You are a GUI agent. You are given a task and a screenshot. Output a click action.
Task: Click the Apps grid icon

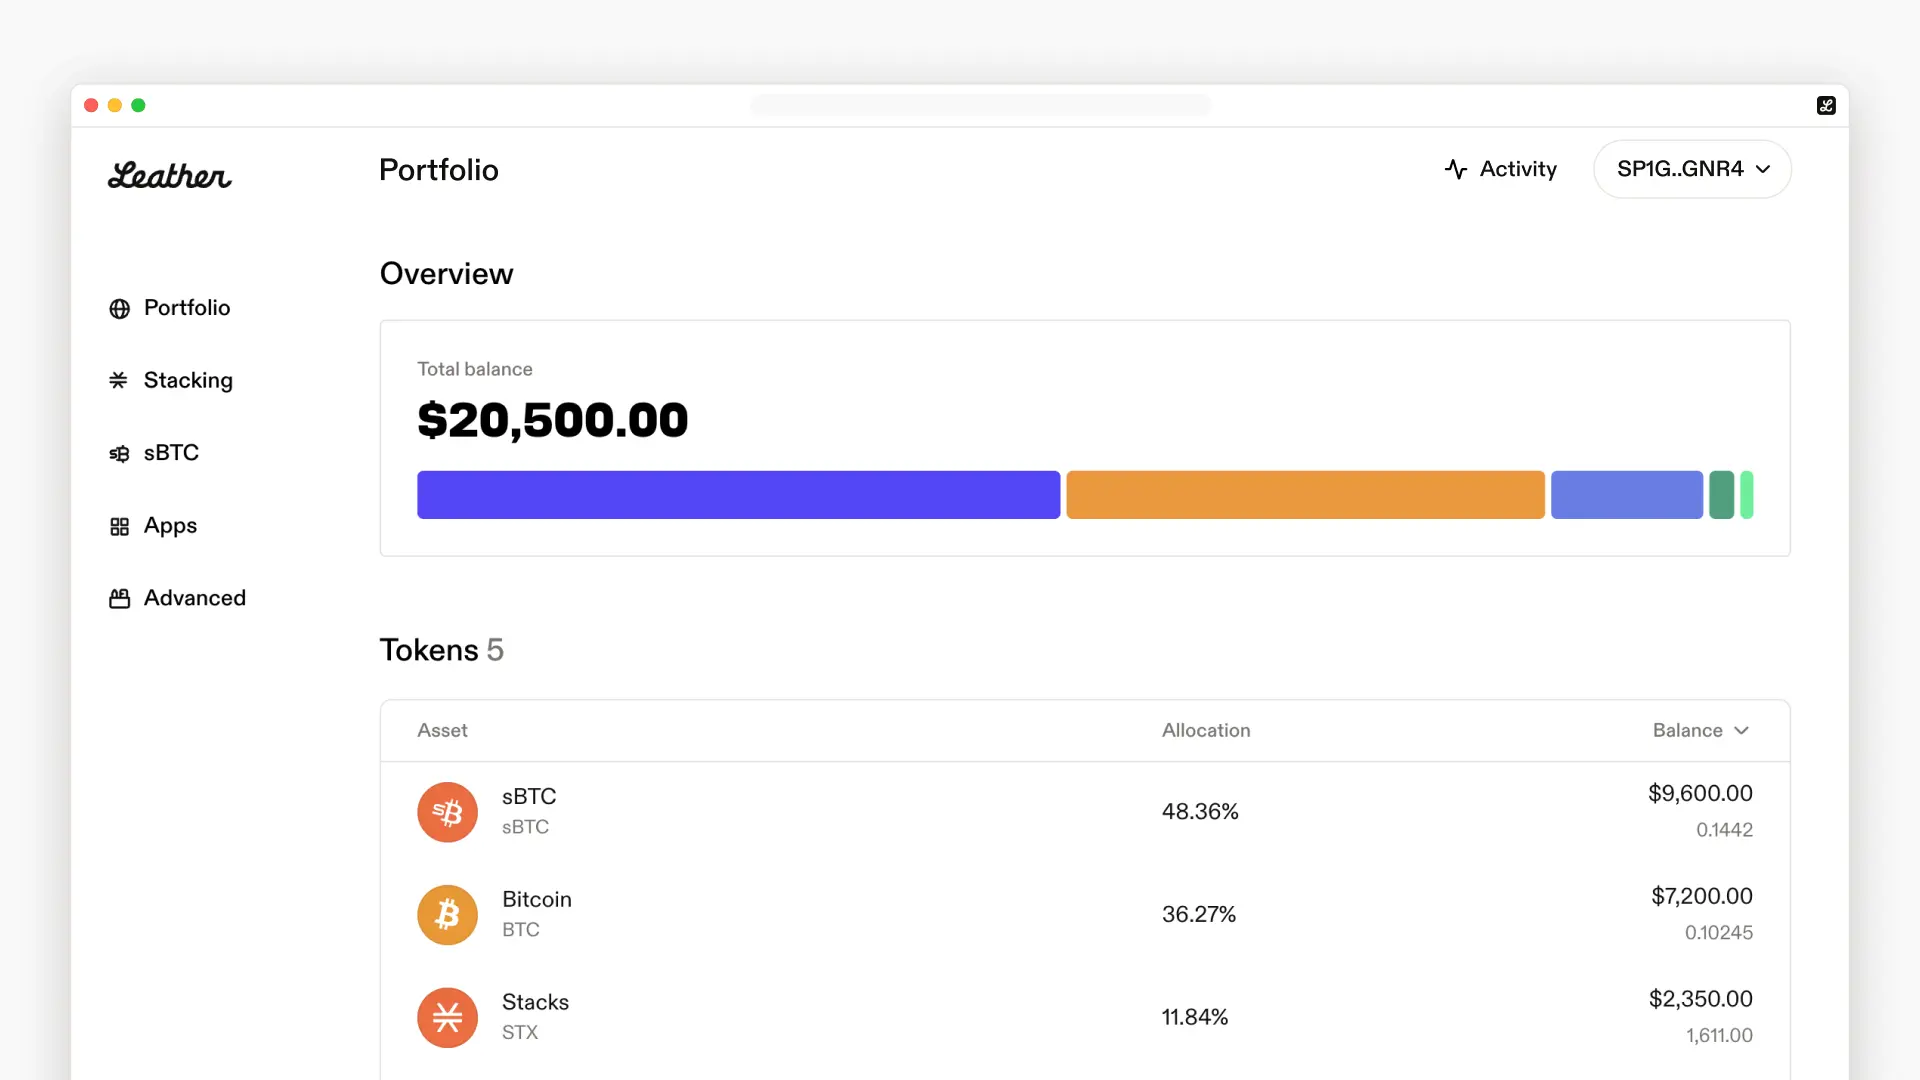[x=119, y=526]
